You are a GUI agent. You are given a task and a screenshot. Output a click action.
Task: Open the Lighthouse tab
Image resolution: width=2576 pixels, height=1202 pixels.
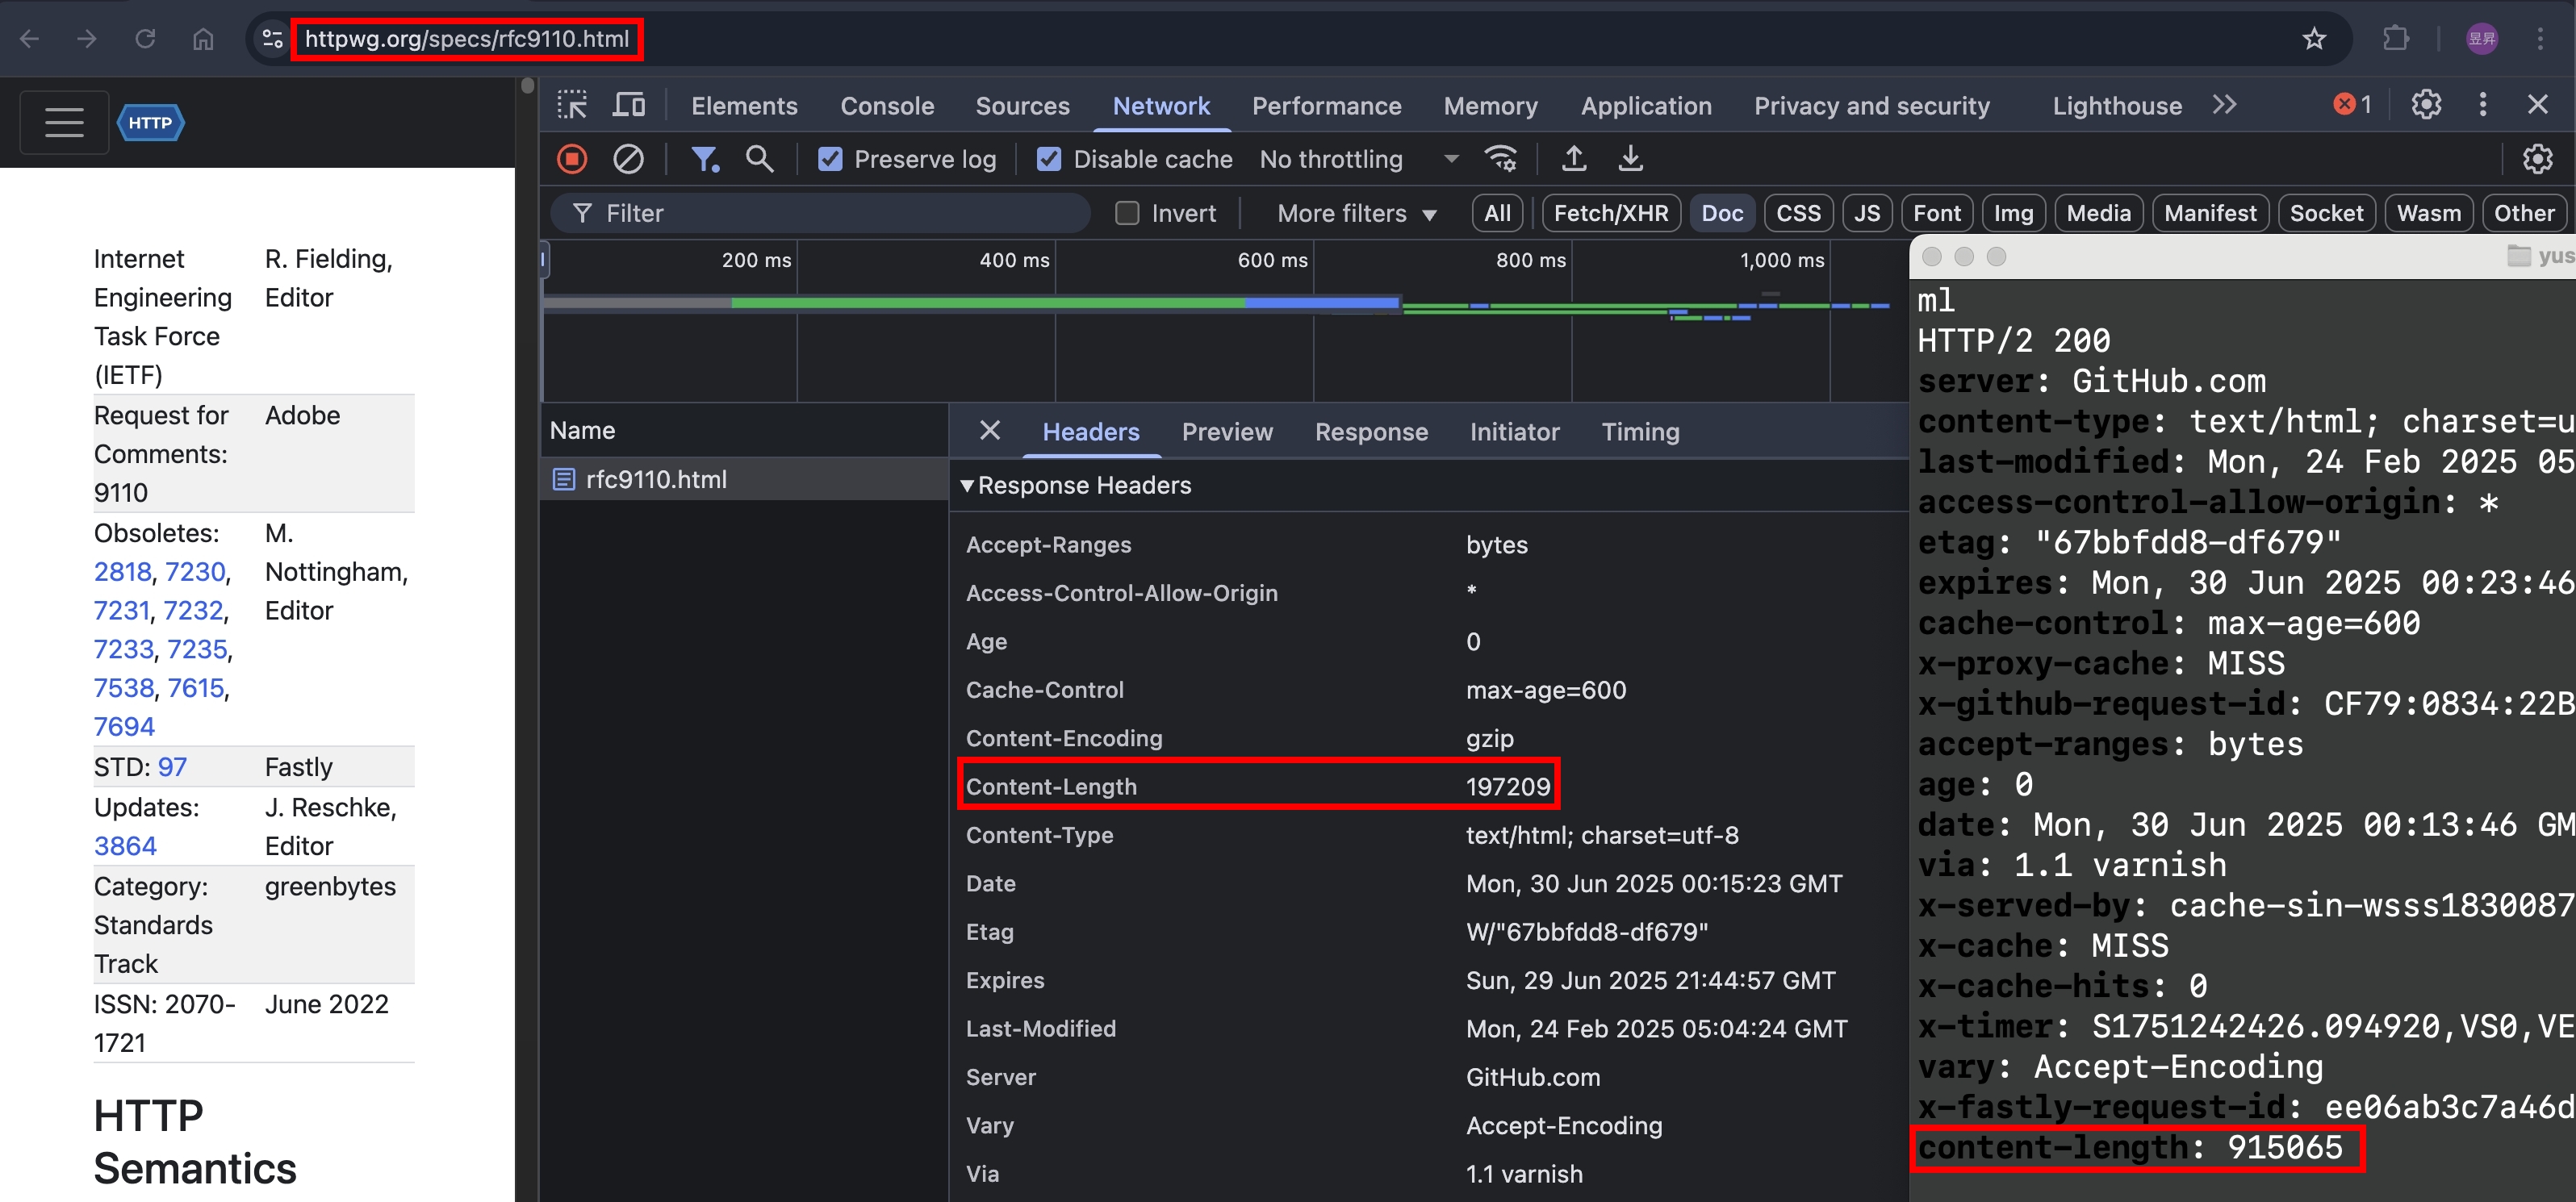click(x=2117, y=106)
